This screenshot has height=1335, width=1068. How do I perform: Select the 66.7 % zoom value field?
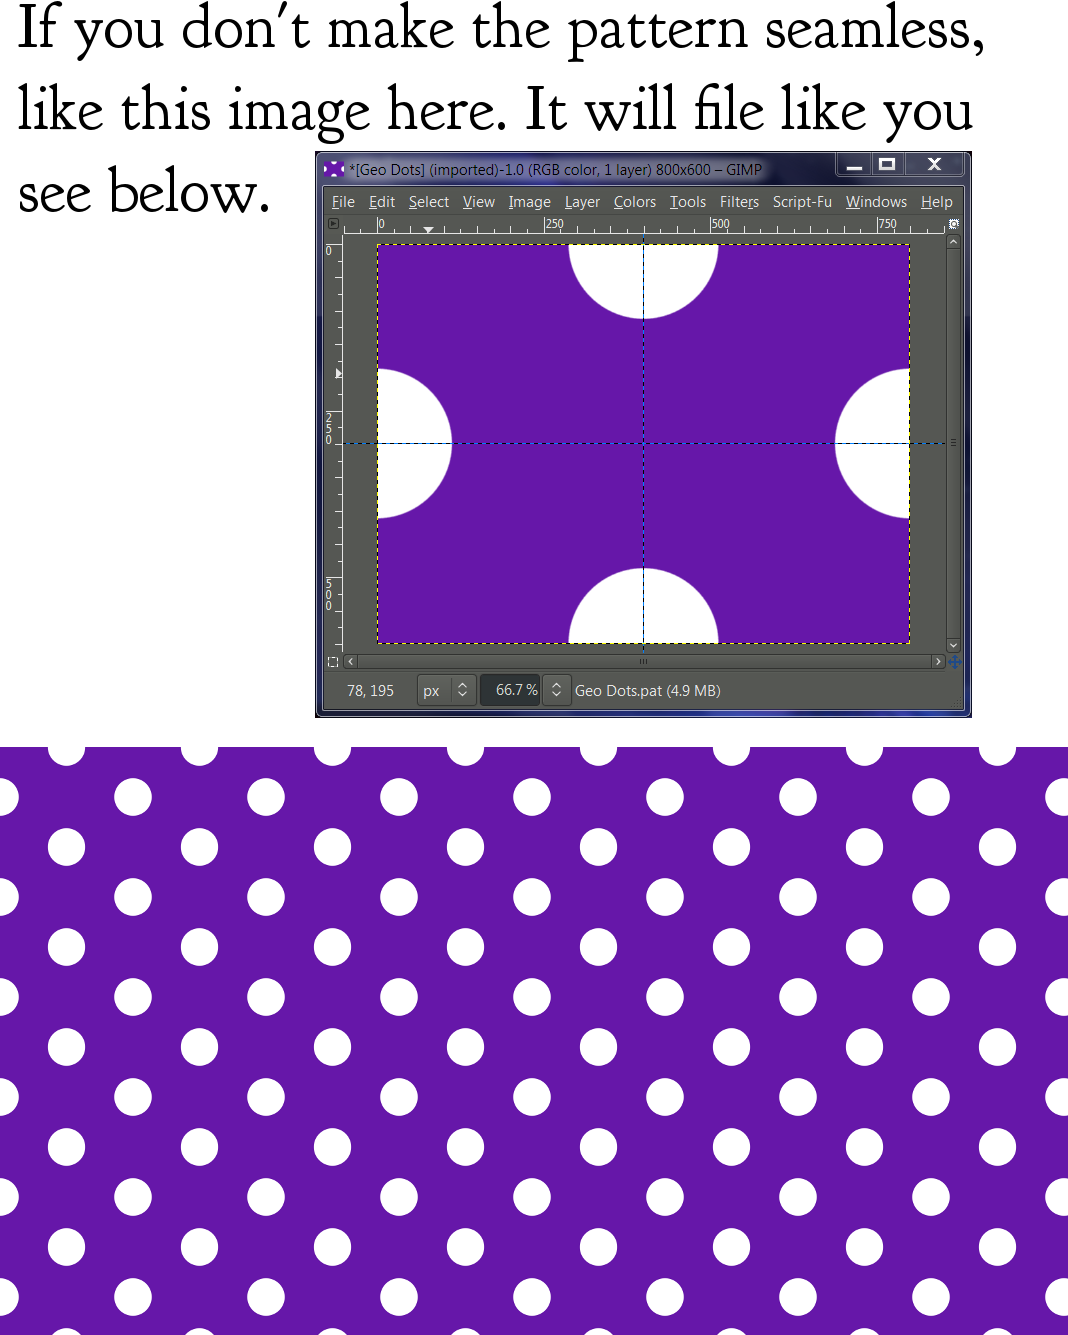pos(510,690)
